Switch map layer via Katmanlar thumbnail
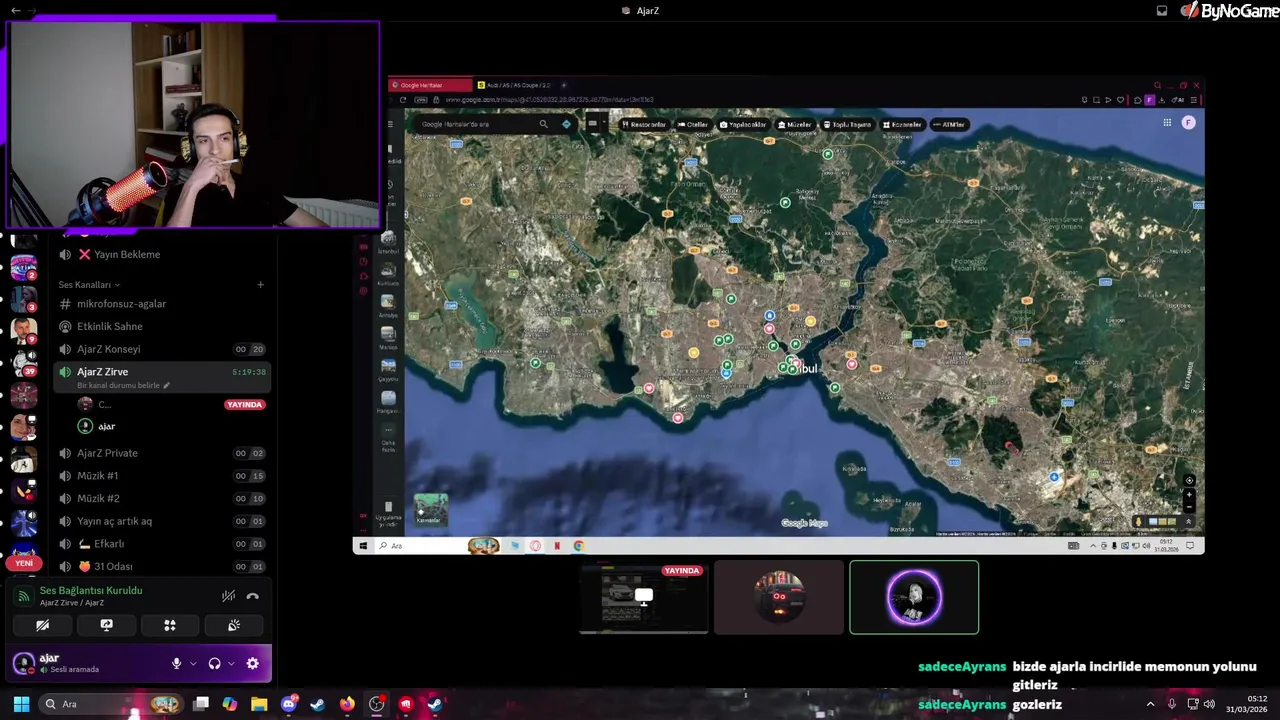 coord(431,509)
